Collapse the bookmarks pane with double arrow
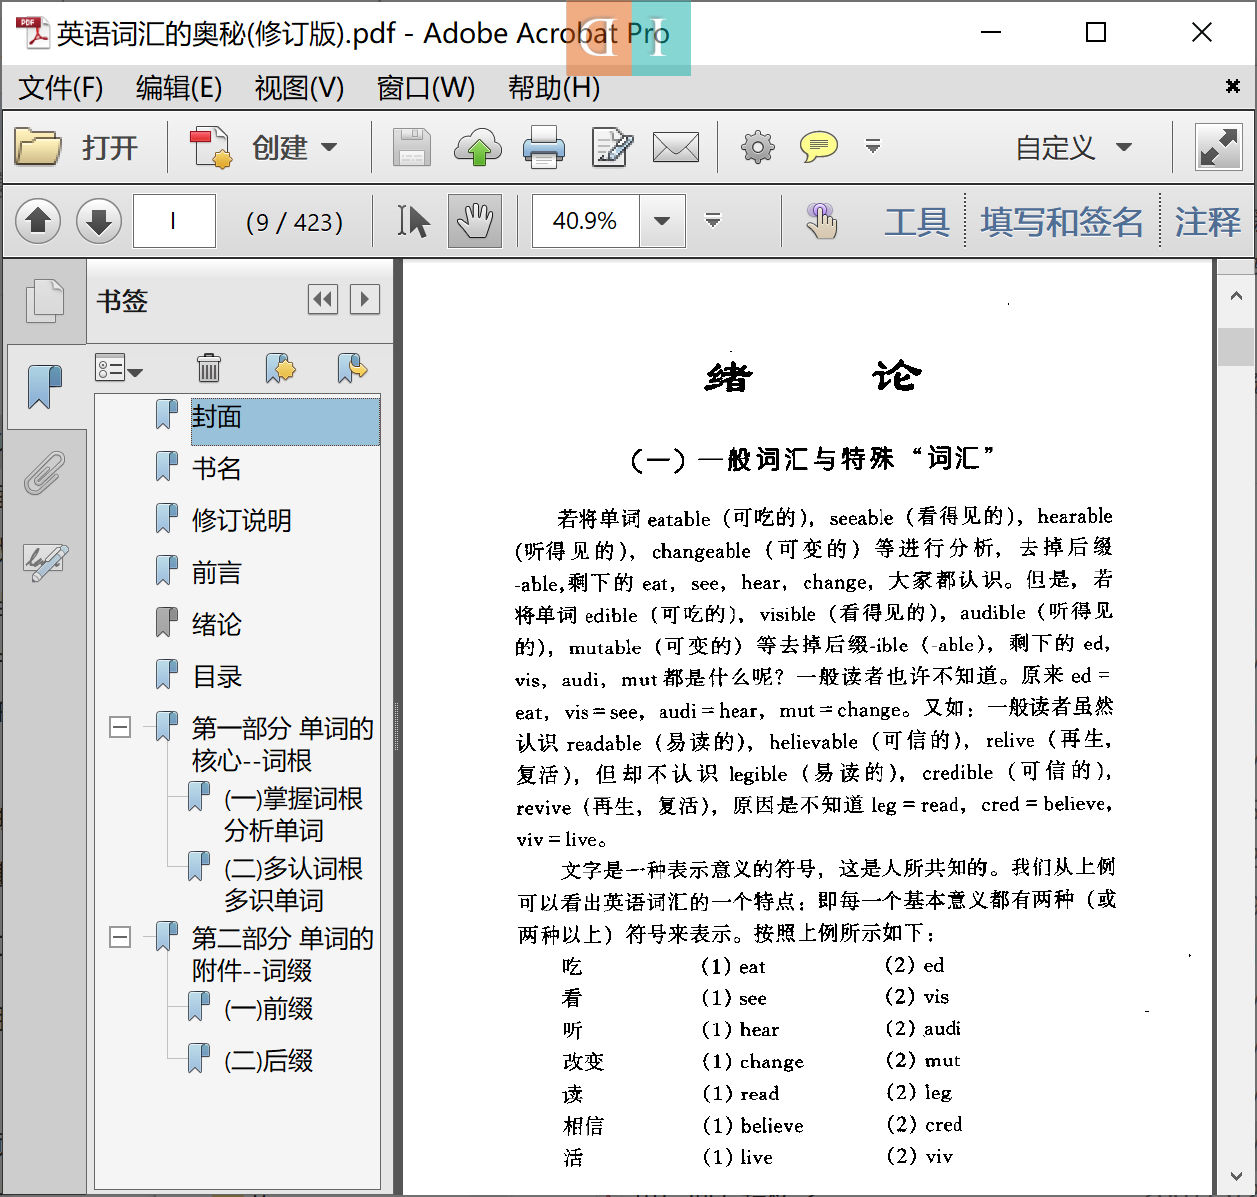The image size is (1257, 1197). 323,299
